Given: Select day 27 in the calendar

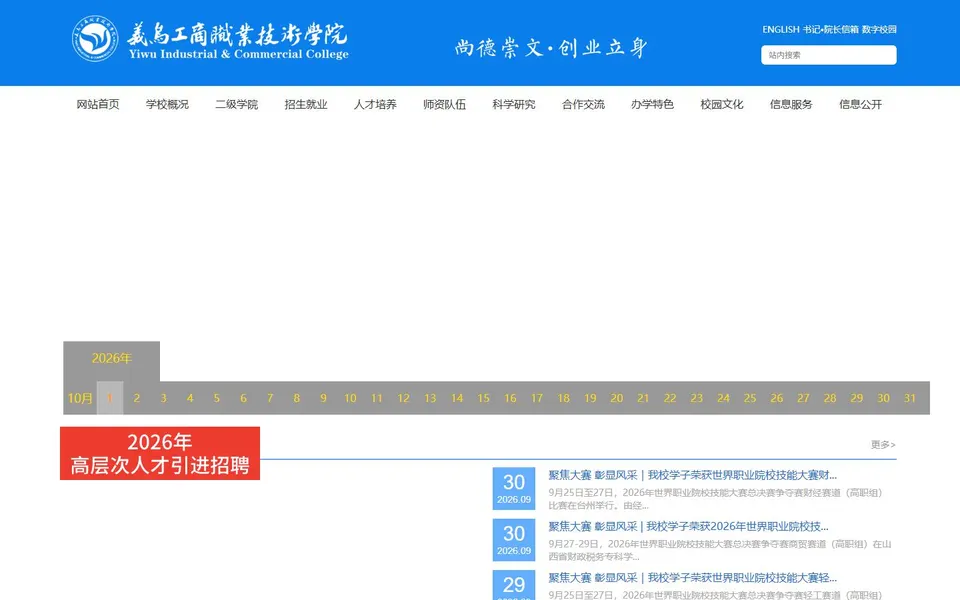Looking at the screenshot, I should tap(803, 398).
